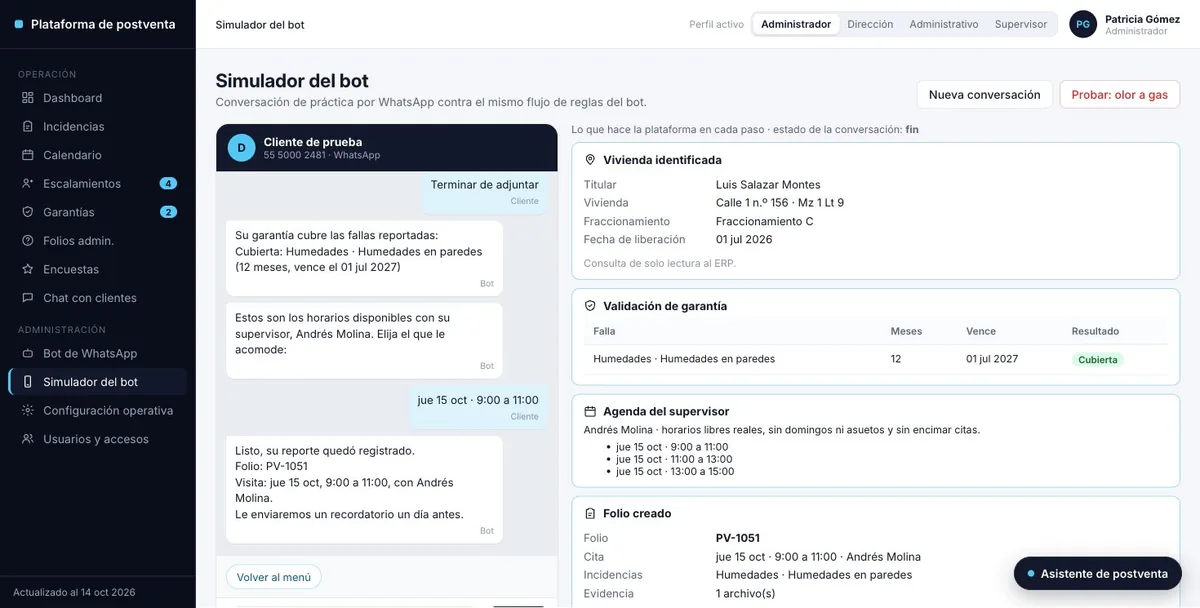The image size is (1200, 608).
Task: Click Patricia Gómez user name in header
Action: 1142,19
